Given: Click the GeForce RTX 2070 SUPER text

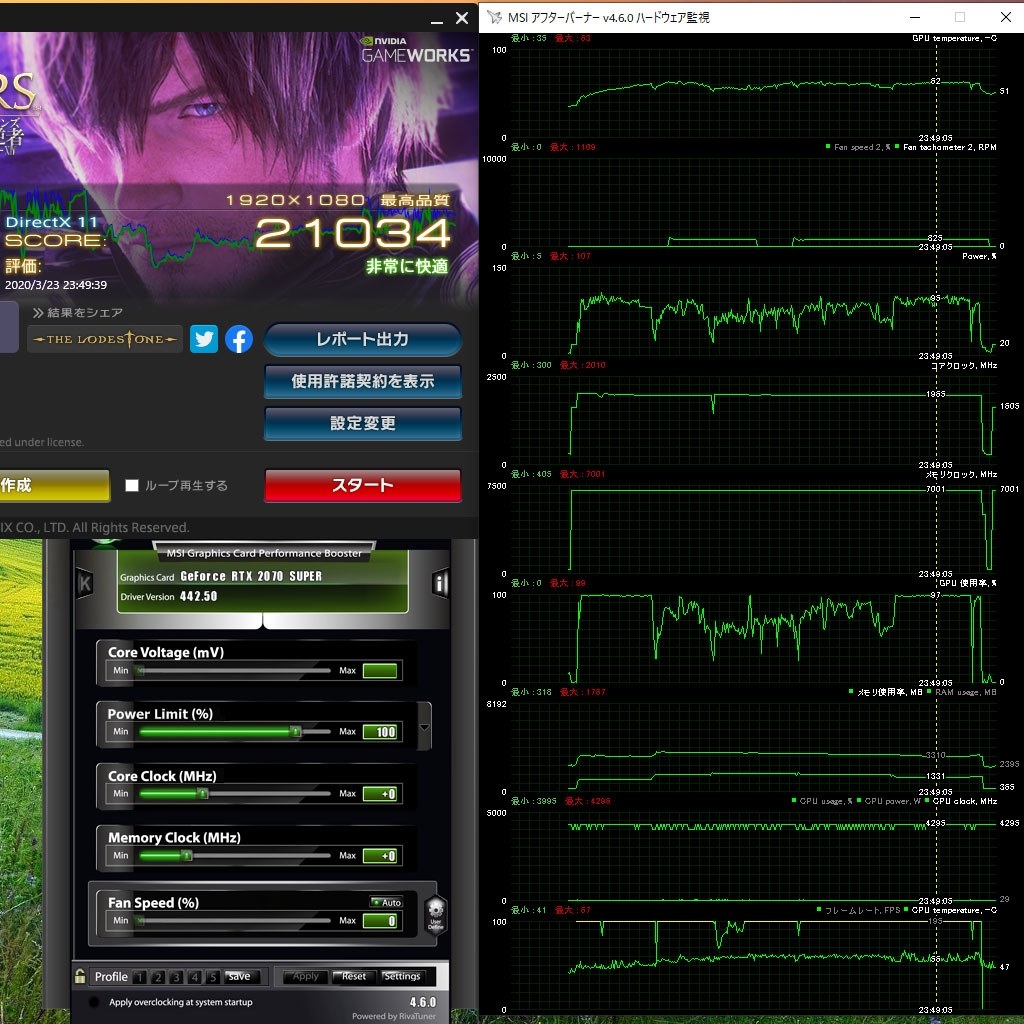Looking at the screenshot, I should 251,576.
